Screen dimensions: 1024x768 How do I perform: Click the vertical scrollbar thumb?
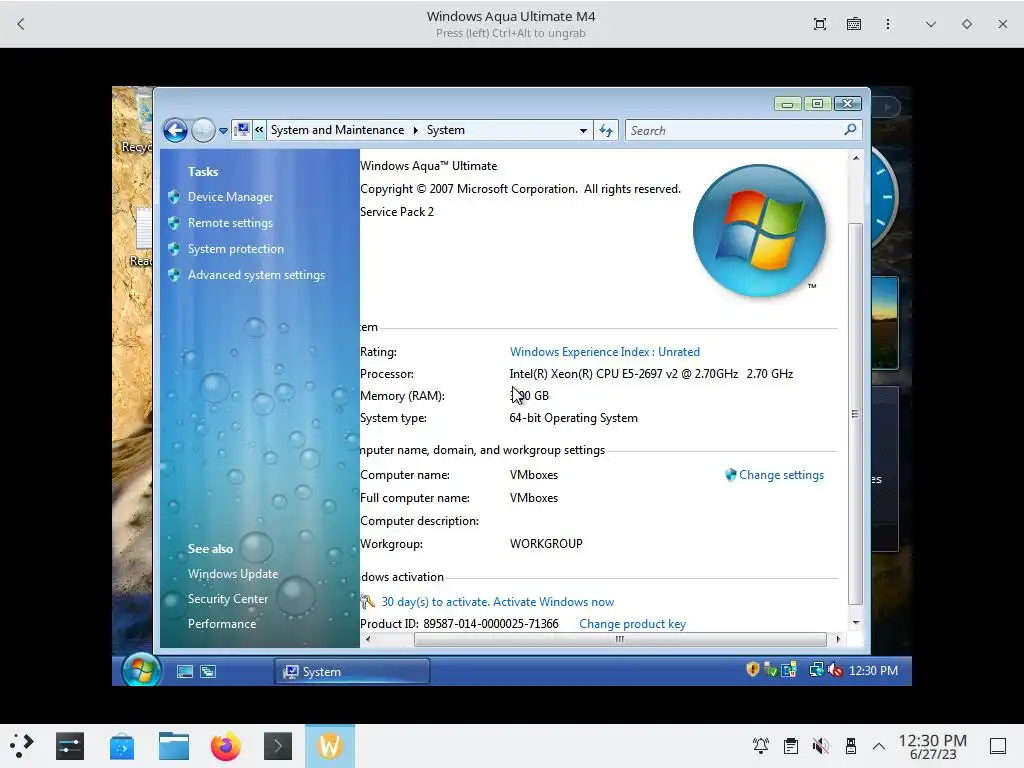point(856,413)
